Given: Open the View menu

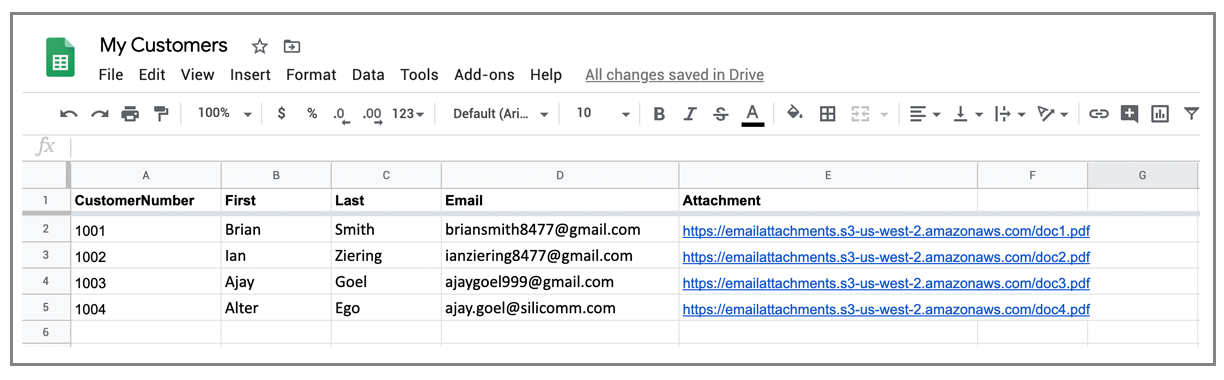Looking at the screenshot, I should tap(198, 75).
